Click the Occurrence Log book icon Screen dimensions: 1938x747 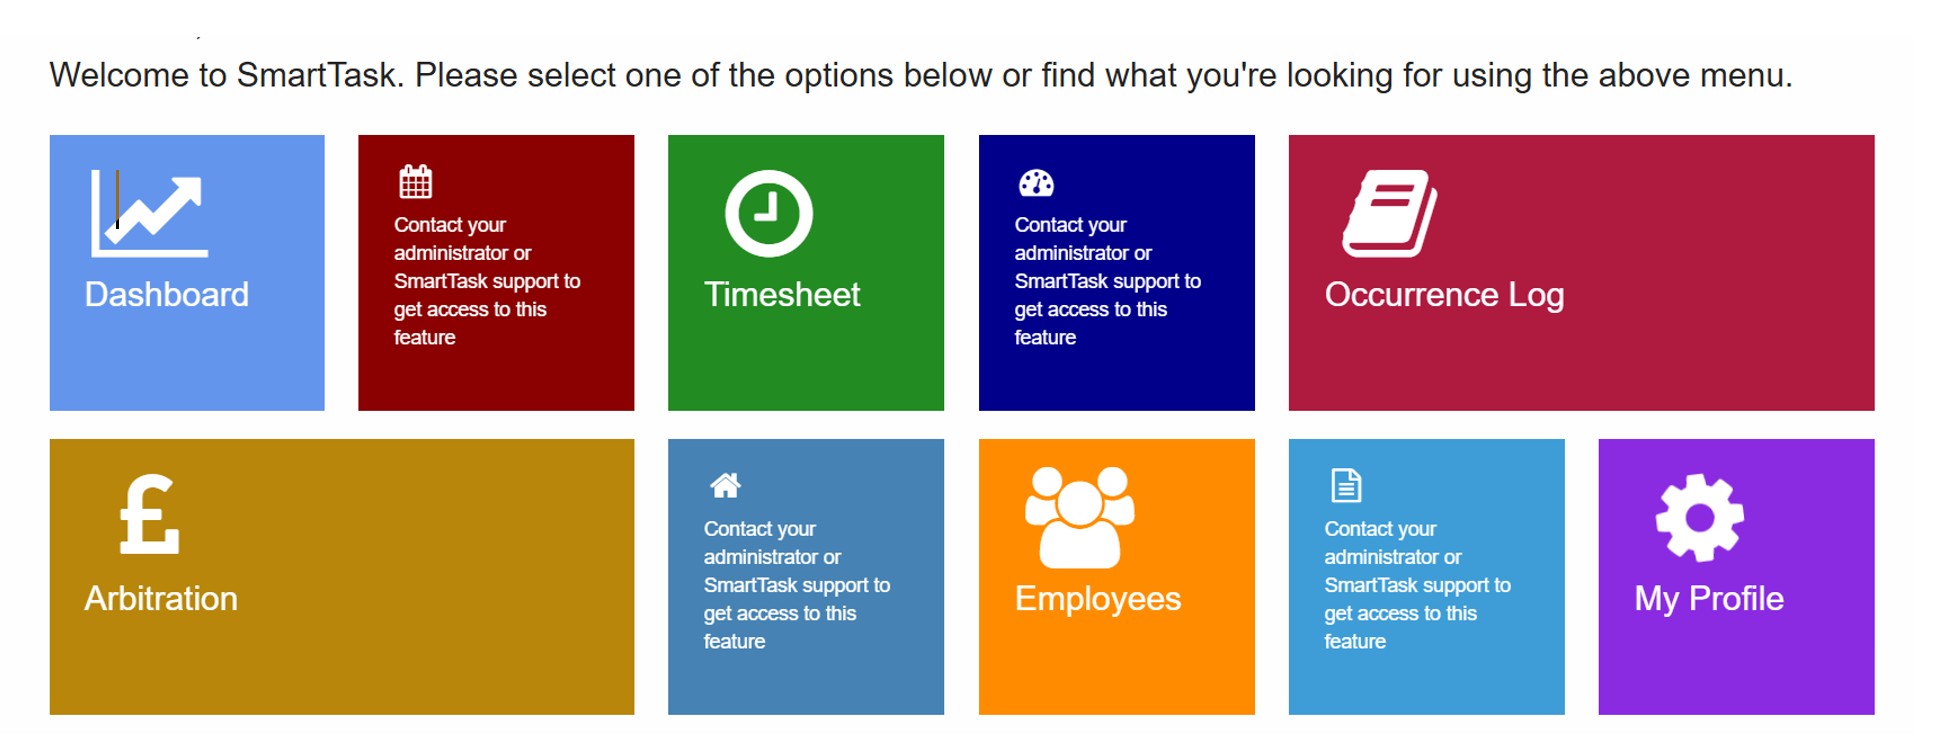point(1389,213)
